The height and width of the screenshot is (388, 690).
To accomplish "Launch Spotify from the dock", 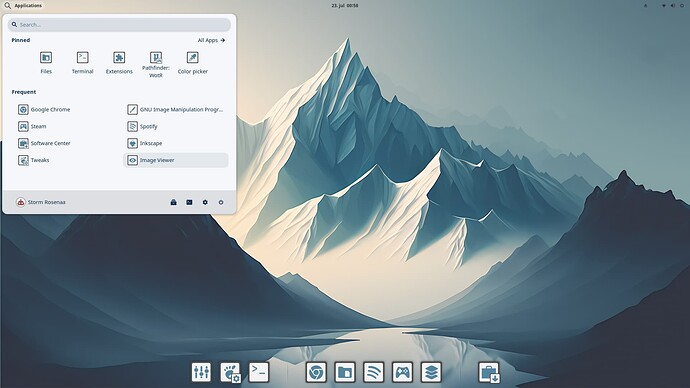I will coord(374,372).
